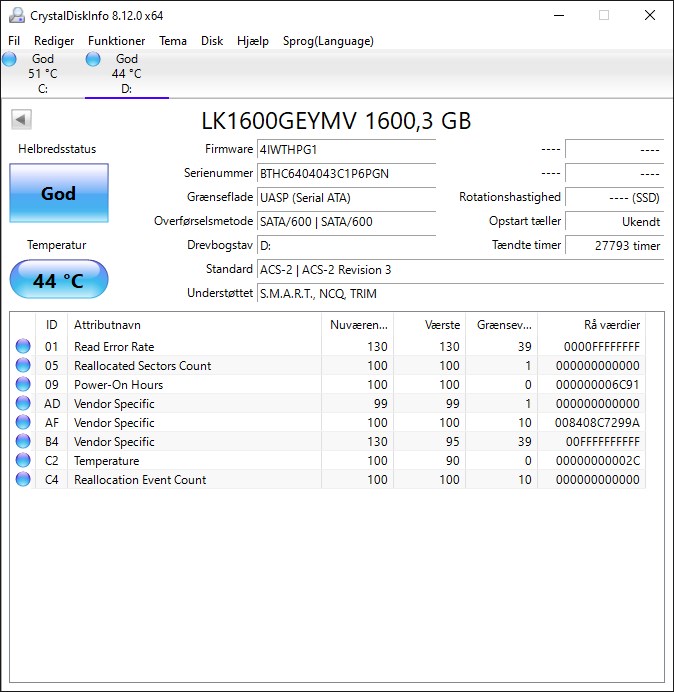The height and width of the screenshot is (692, 674).
Task: Open the Tema menu
Action: point(173,41)
